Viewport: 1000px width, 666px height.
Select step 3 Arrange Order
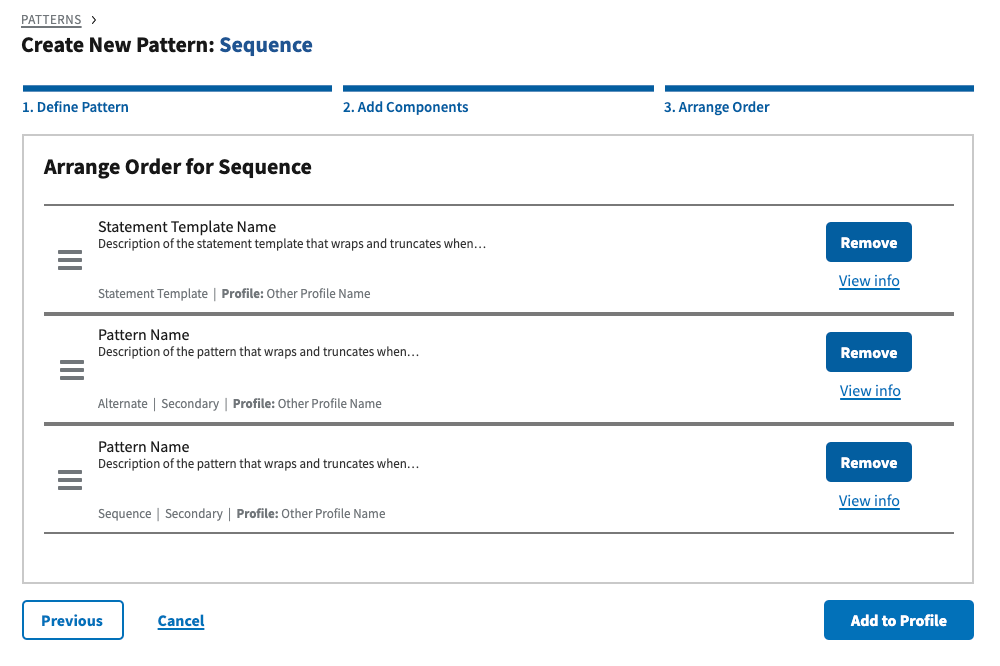click(x=717, y=107)
